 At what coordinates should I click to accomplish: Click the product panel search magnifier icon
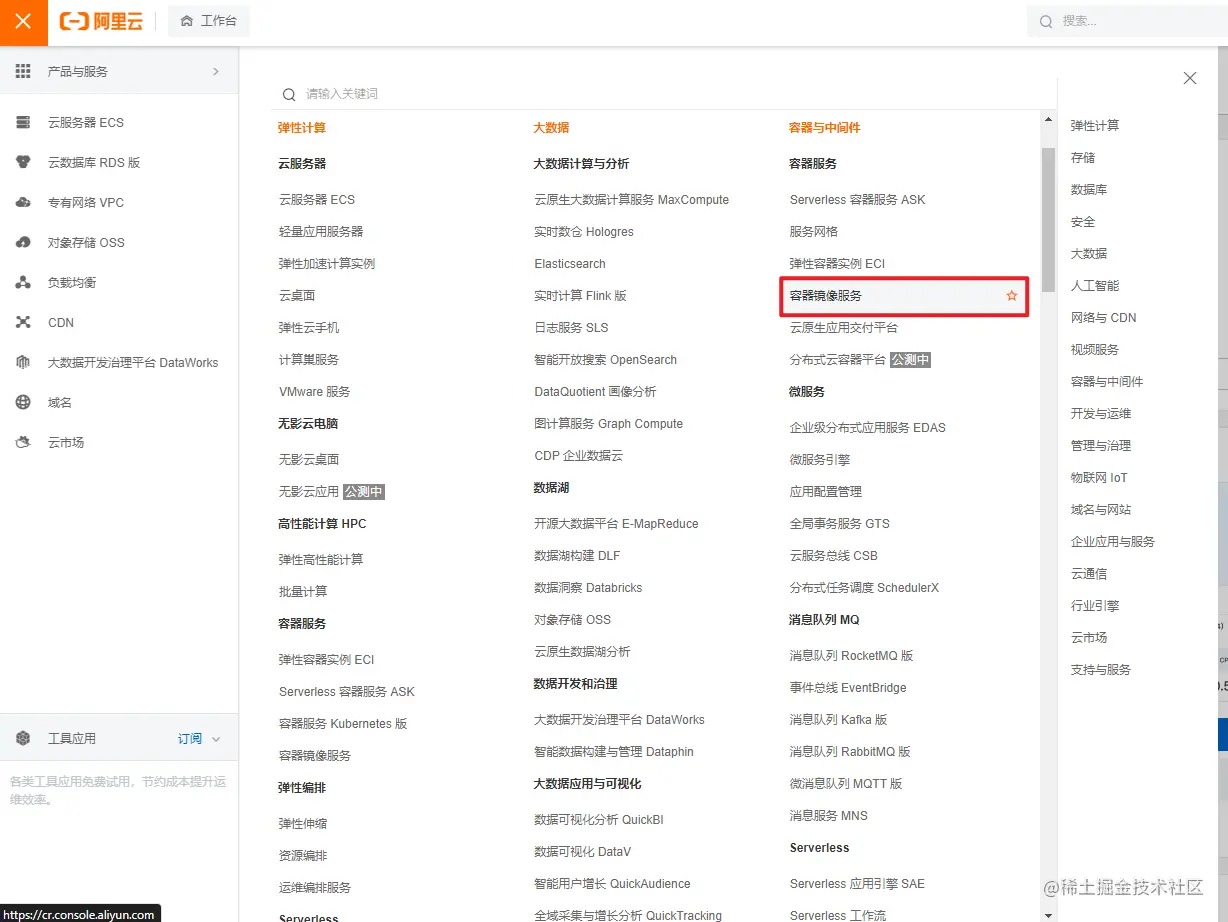(x=289, y=94)
